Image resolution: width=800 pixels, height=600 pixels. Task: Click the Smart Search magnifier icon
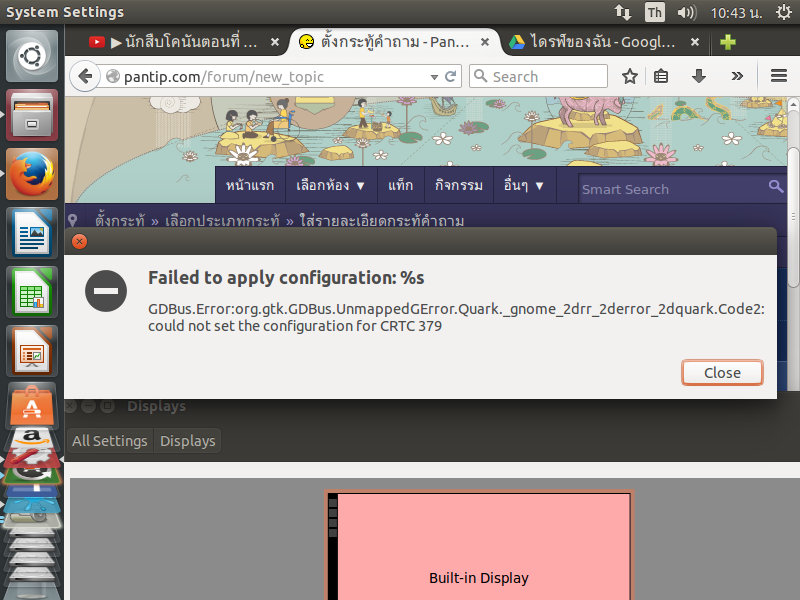(776, 186)
